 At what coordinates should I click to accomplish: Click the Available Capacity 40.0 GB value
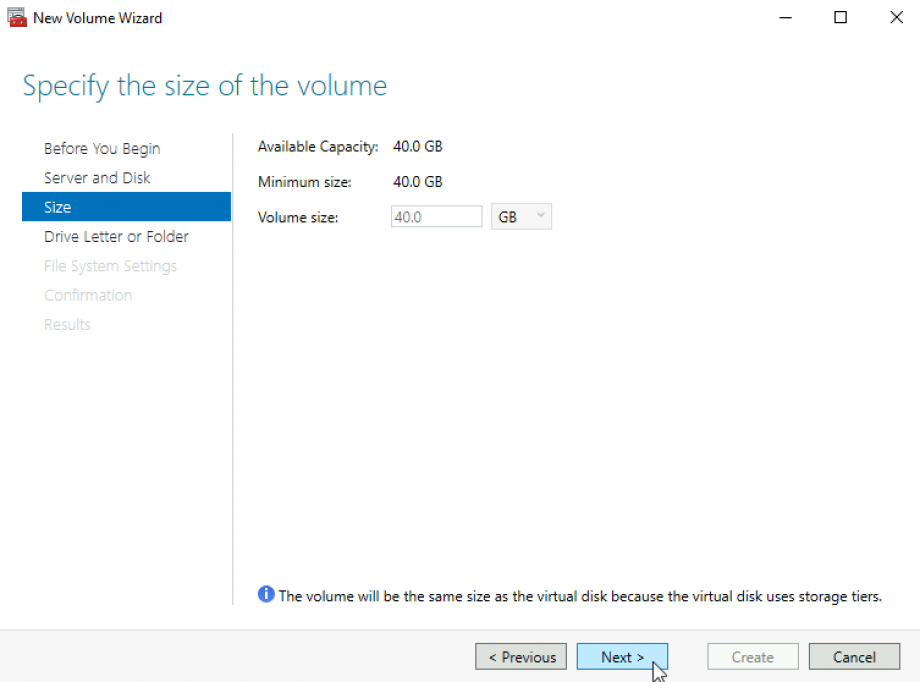tap(418, 147)
